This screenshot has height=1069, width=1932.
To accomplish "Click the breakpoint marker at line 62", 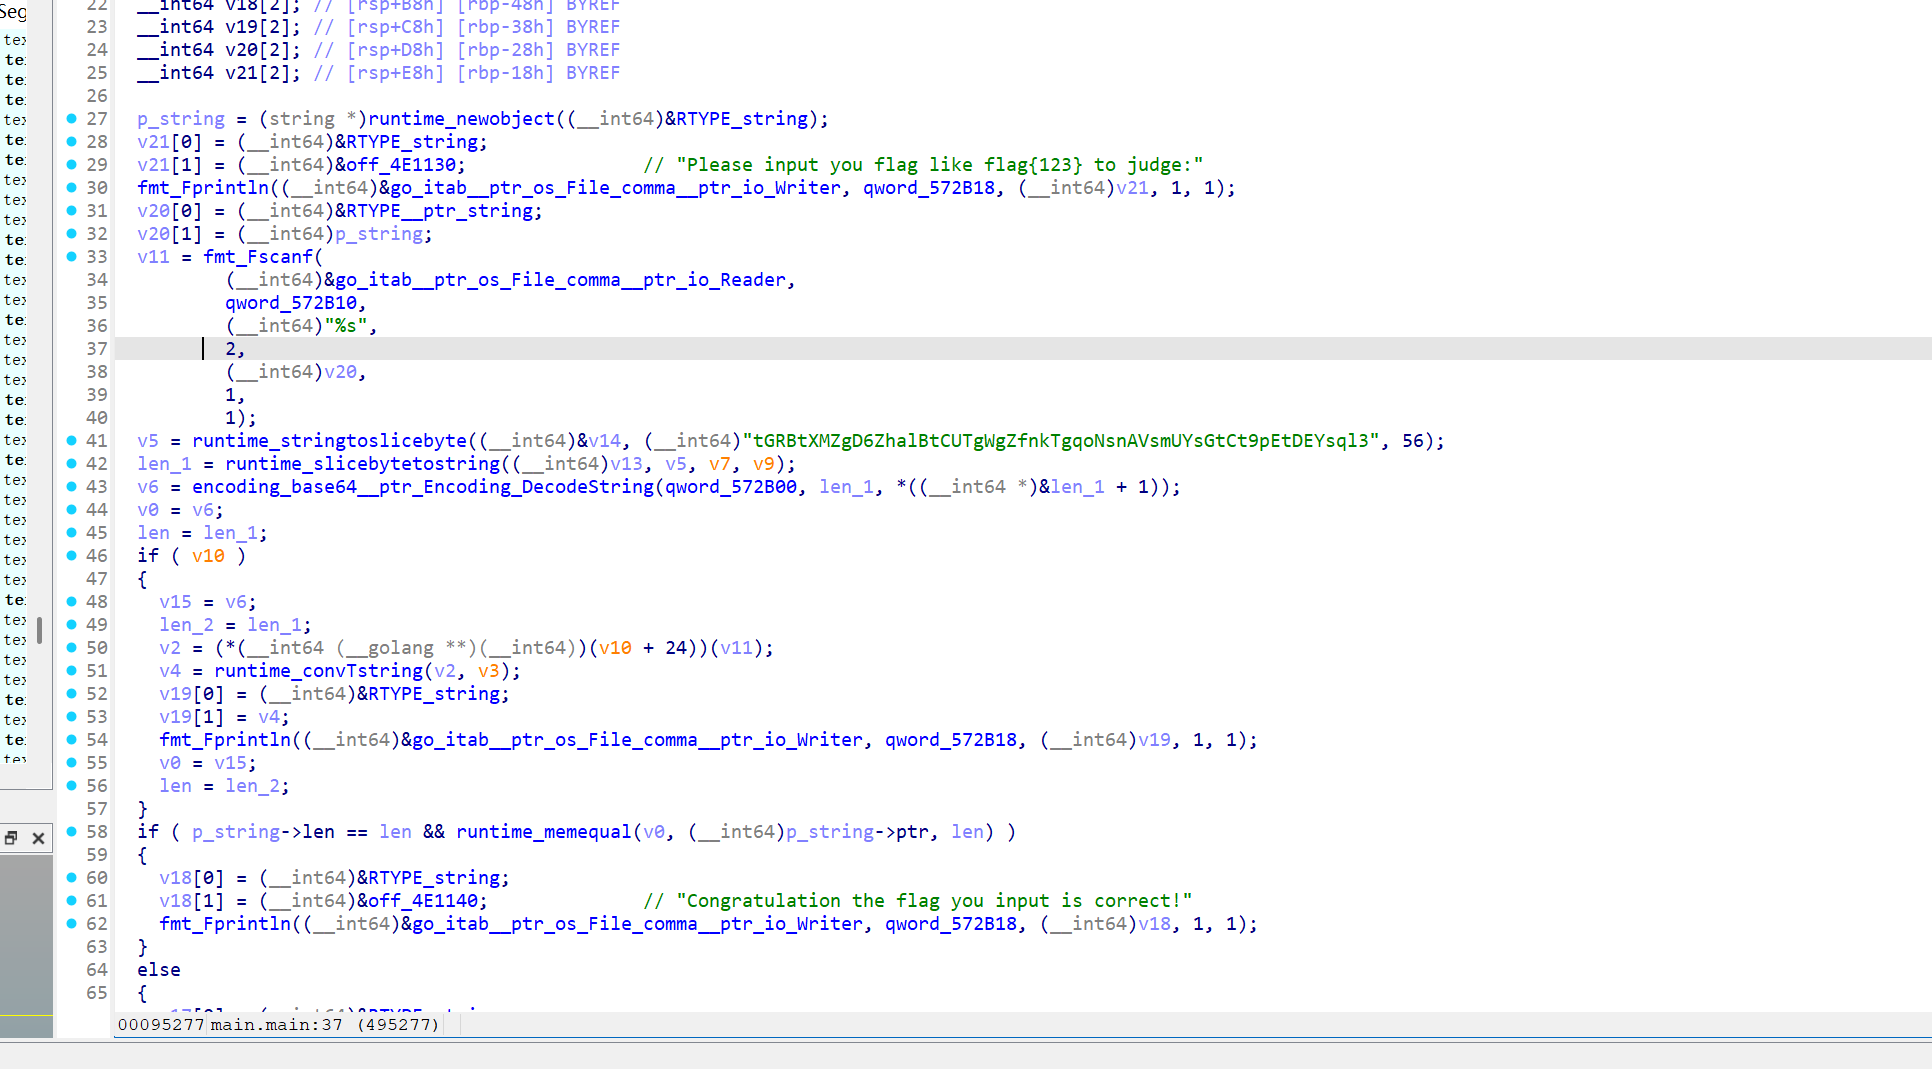I will [72, 924].
